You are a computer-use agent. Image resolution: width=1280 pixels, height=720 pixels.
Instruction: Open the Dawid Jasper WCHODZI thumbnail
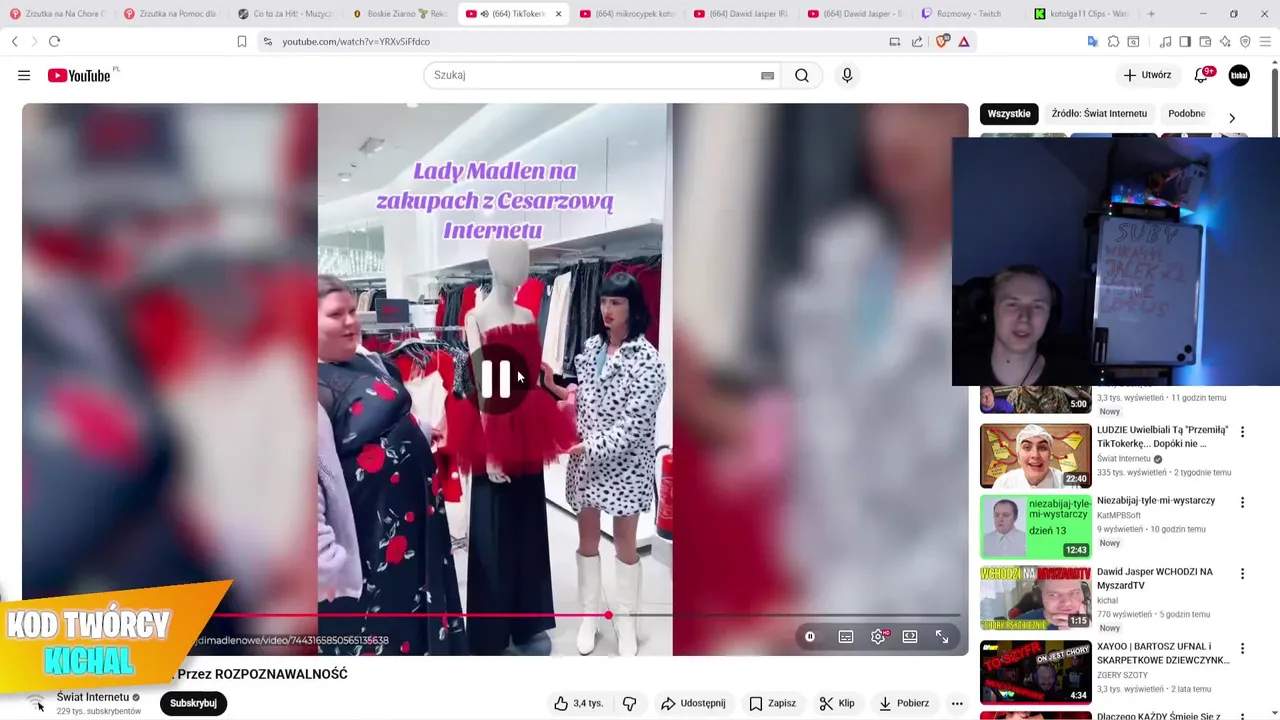tap(1036, 598)
